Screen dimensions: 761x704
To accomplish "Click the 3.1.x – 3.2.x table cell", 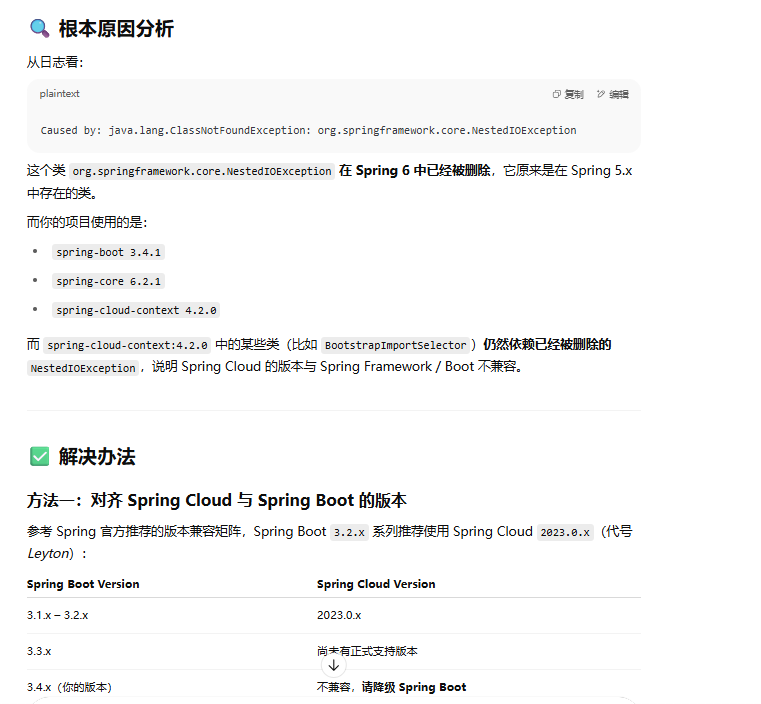I will pyautogui.click(x=58, y=615).
